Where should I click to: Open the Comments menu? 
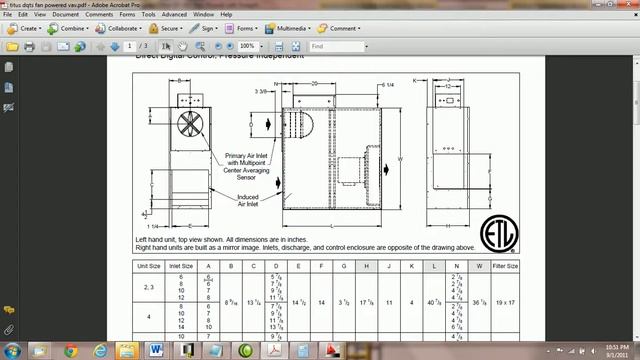99,14
